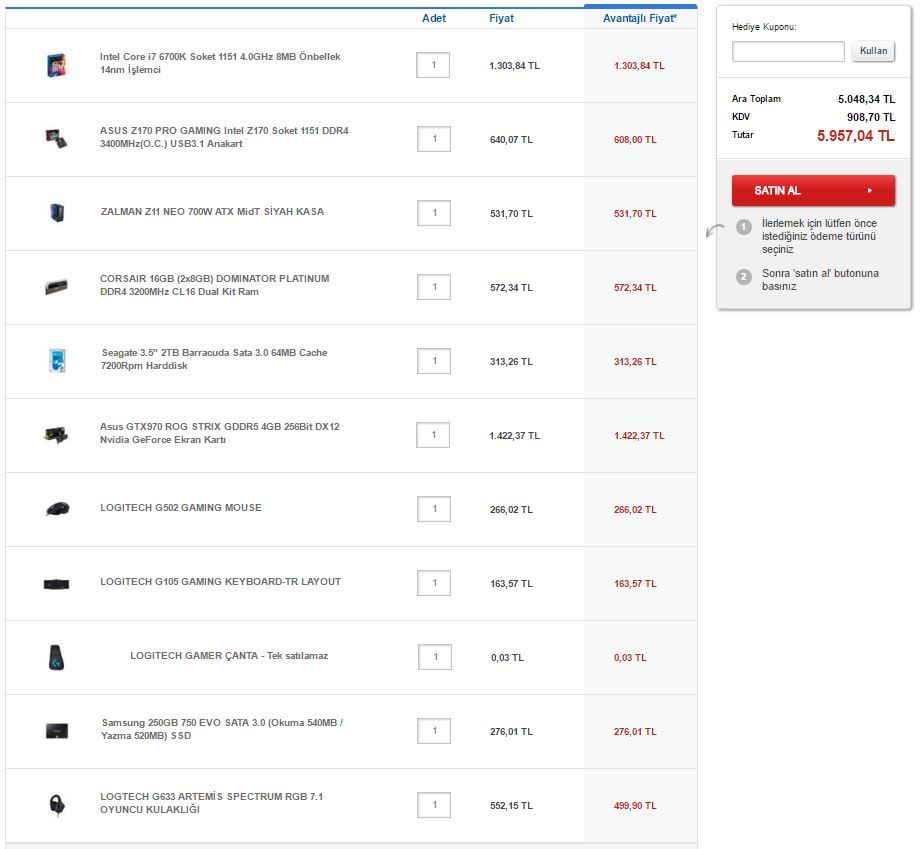Click the Asus GTX970 graphics card image
Screen dimensions: 920x849
pos(57,435)
